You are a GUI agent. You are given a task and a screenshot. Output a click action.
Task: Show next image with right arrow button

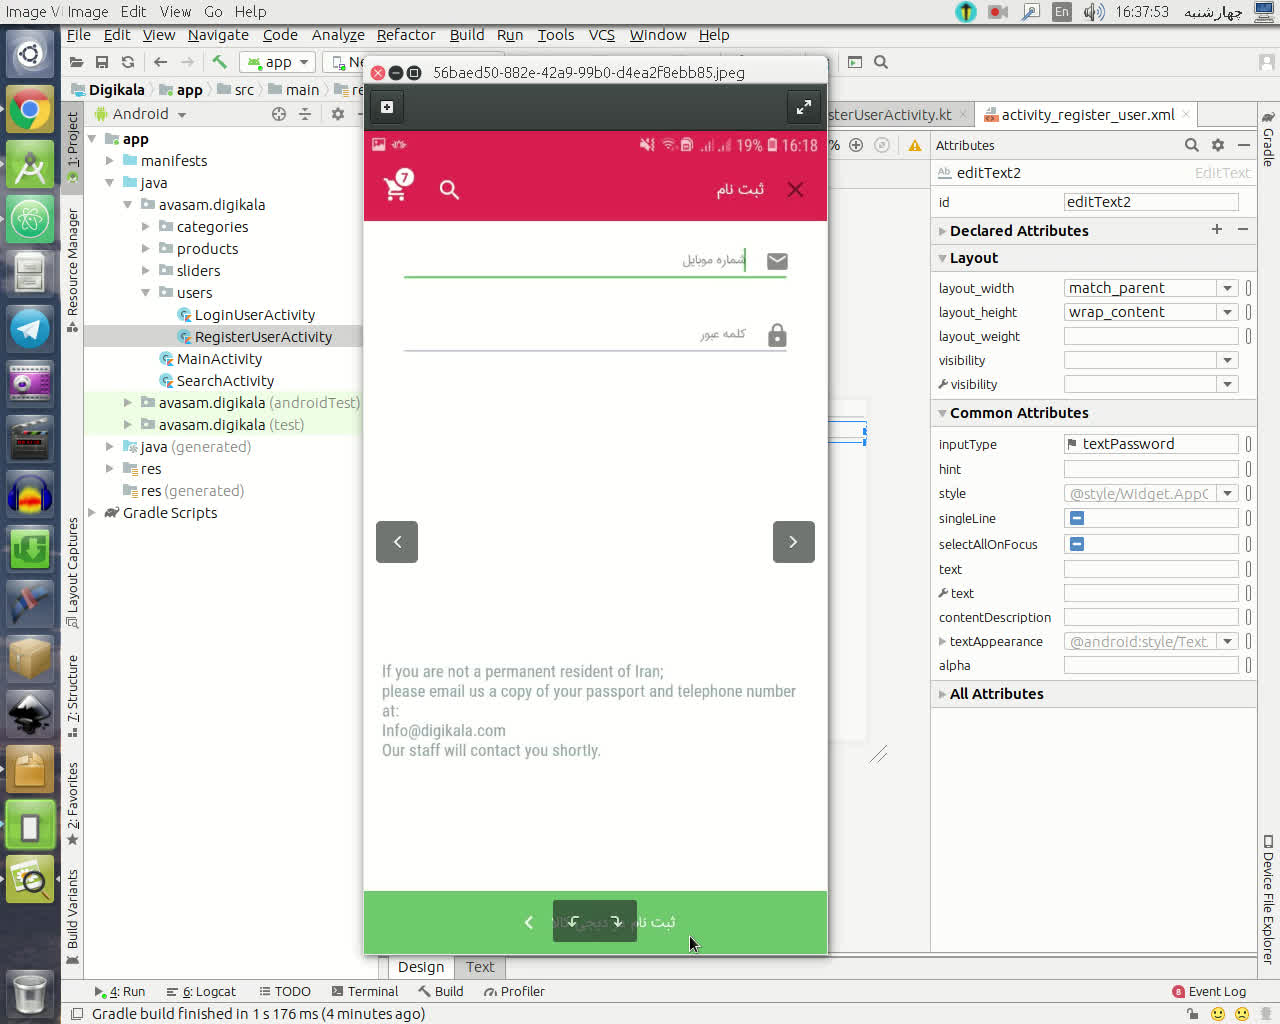793,542
